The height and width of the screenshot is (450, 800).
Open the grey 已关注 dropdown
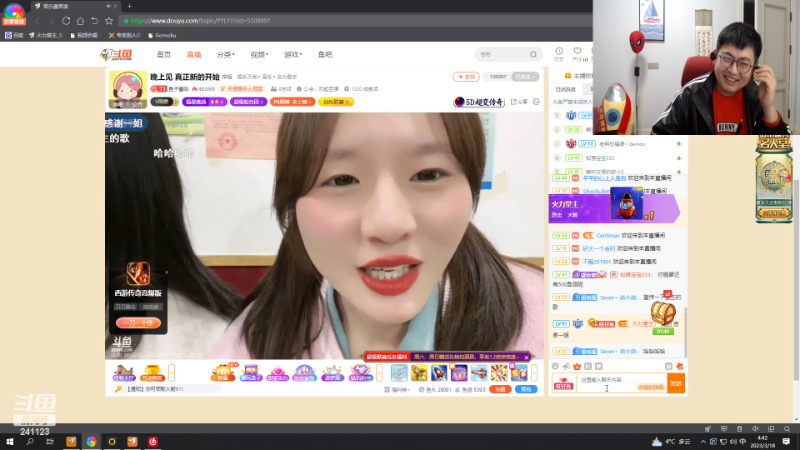point(525,77)
